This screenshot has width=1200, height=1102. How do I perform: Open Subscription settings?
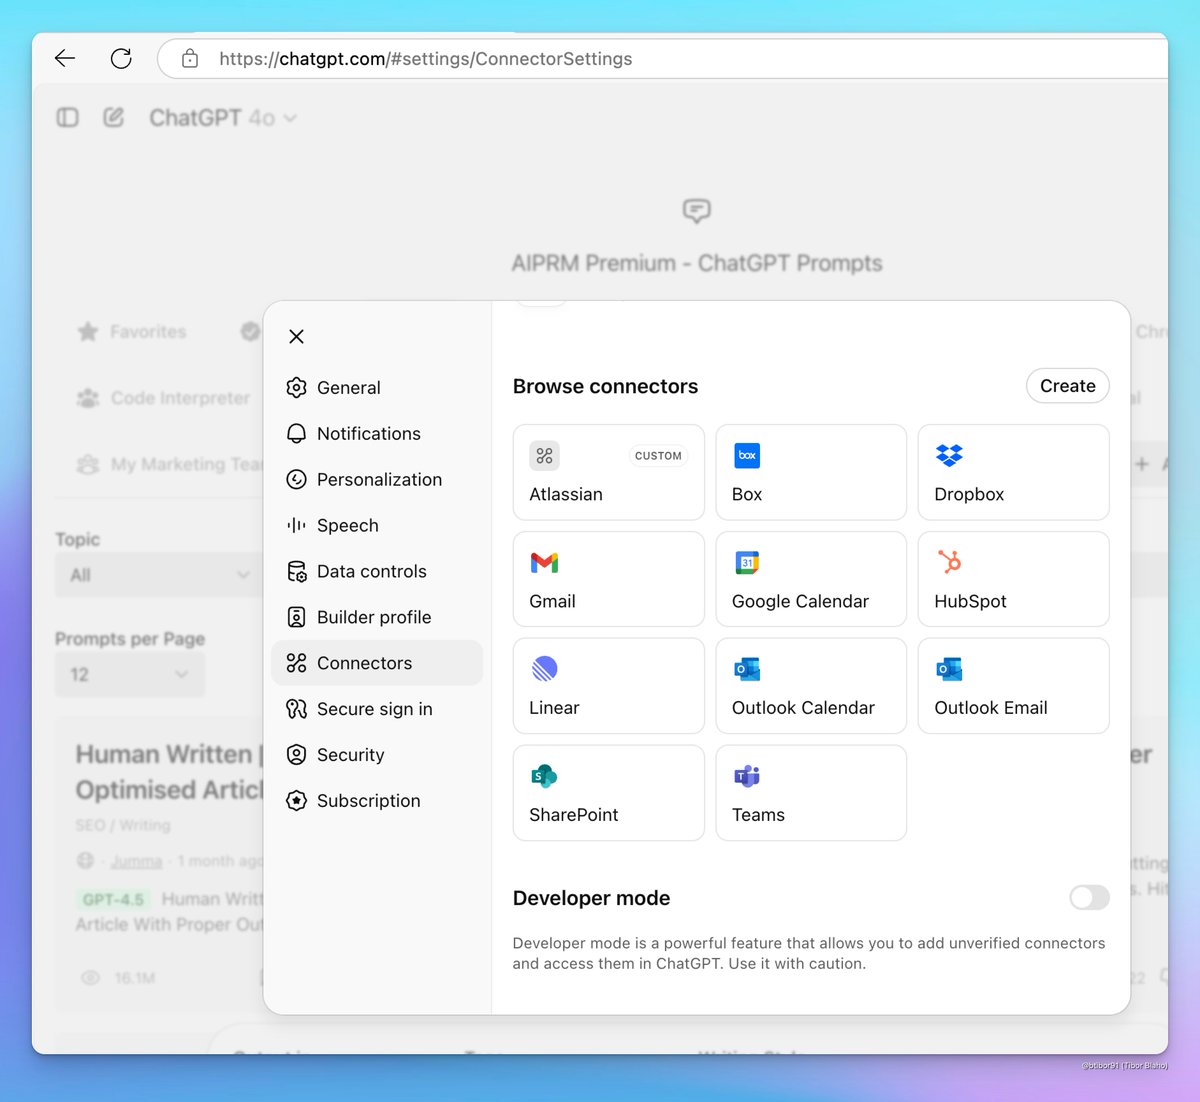click(x=377, y=801)
